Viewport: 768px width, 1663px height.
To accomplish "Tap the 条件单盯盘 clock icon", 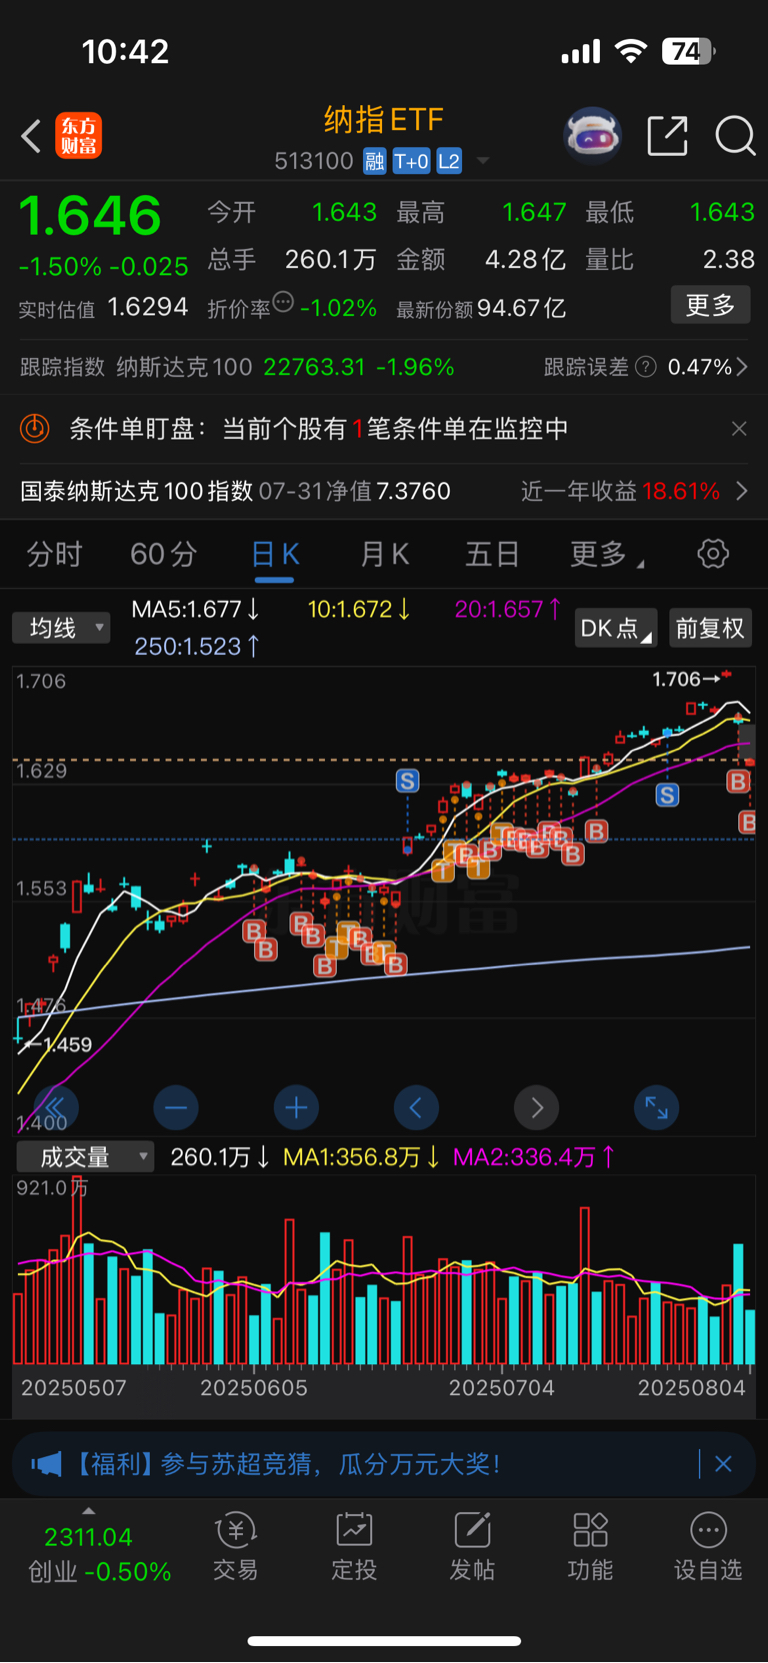I will 35,429.
